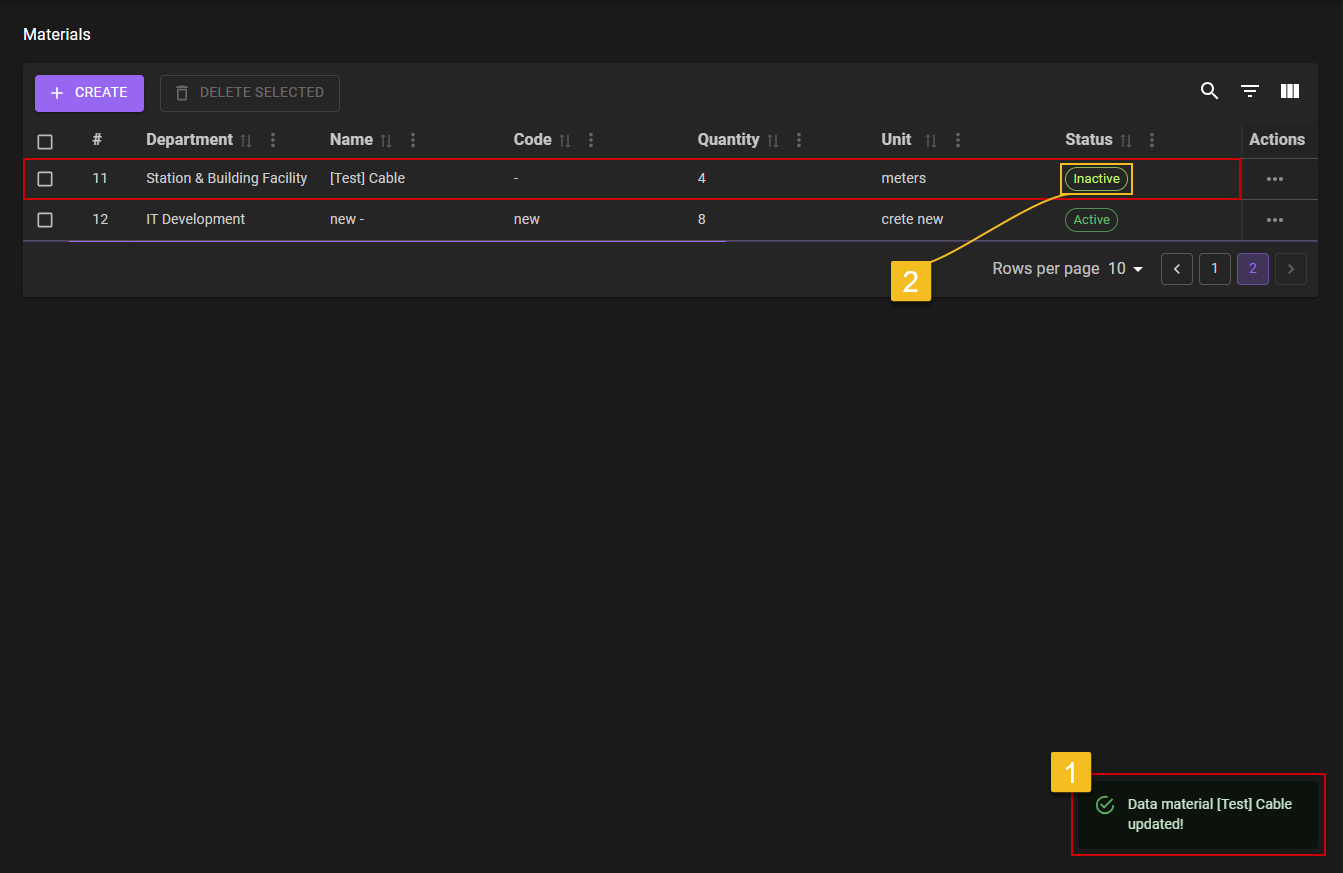
Task: Click the Inactive status chip
Action: click(x=1096, y=179)
